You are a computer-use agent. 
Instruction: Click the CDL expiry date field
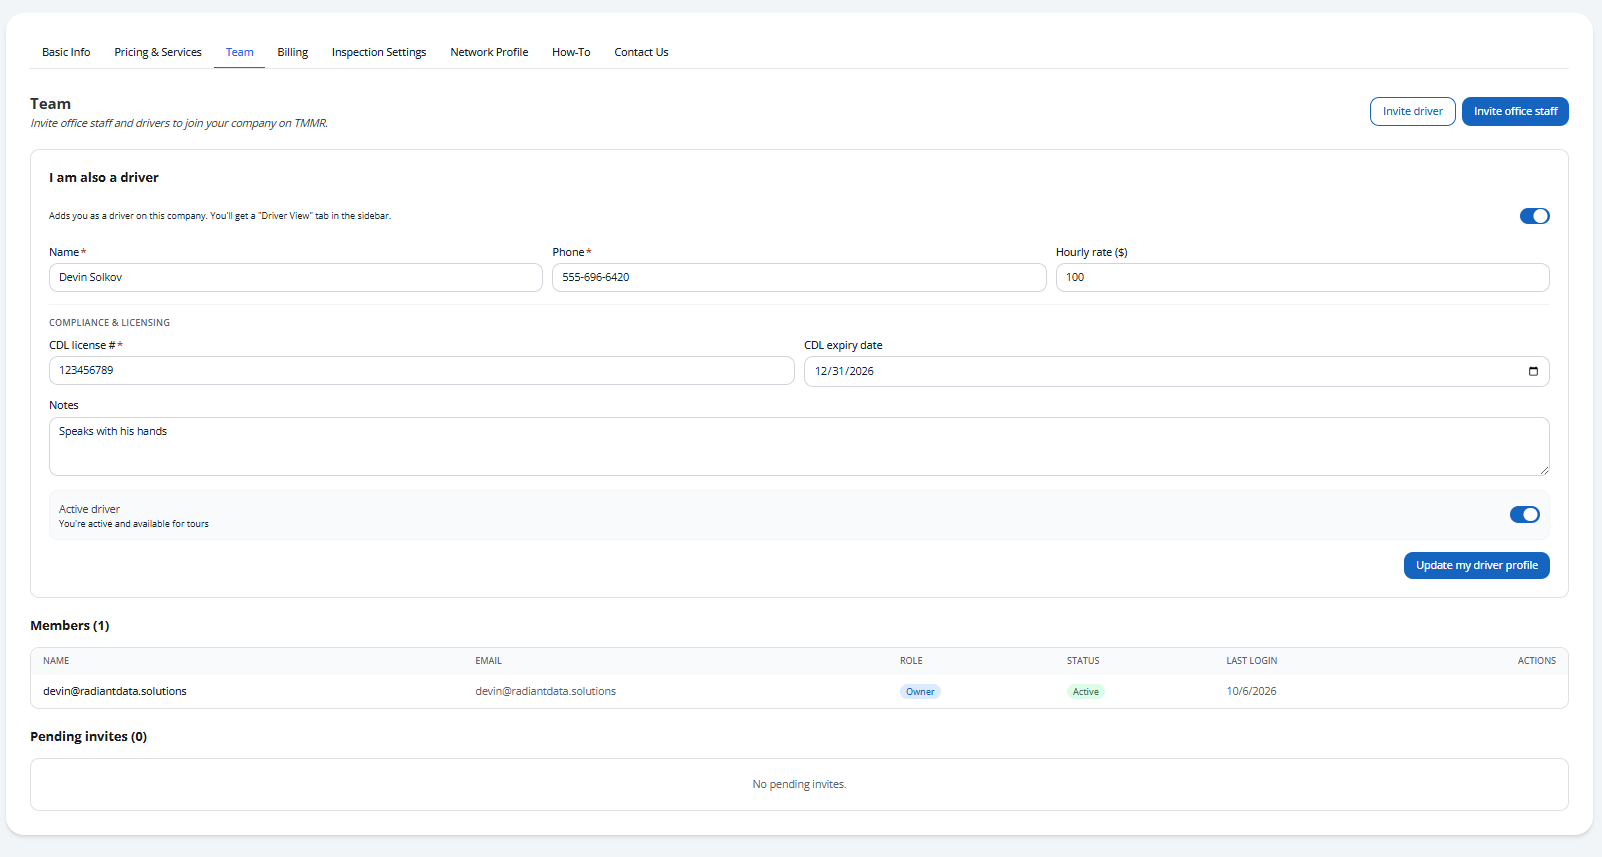click(x=1176, y=371)
